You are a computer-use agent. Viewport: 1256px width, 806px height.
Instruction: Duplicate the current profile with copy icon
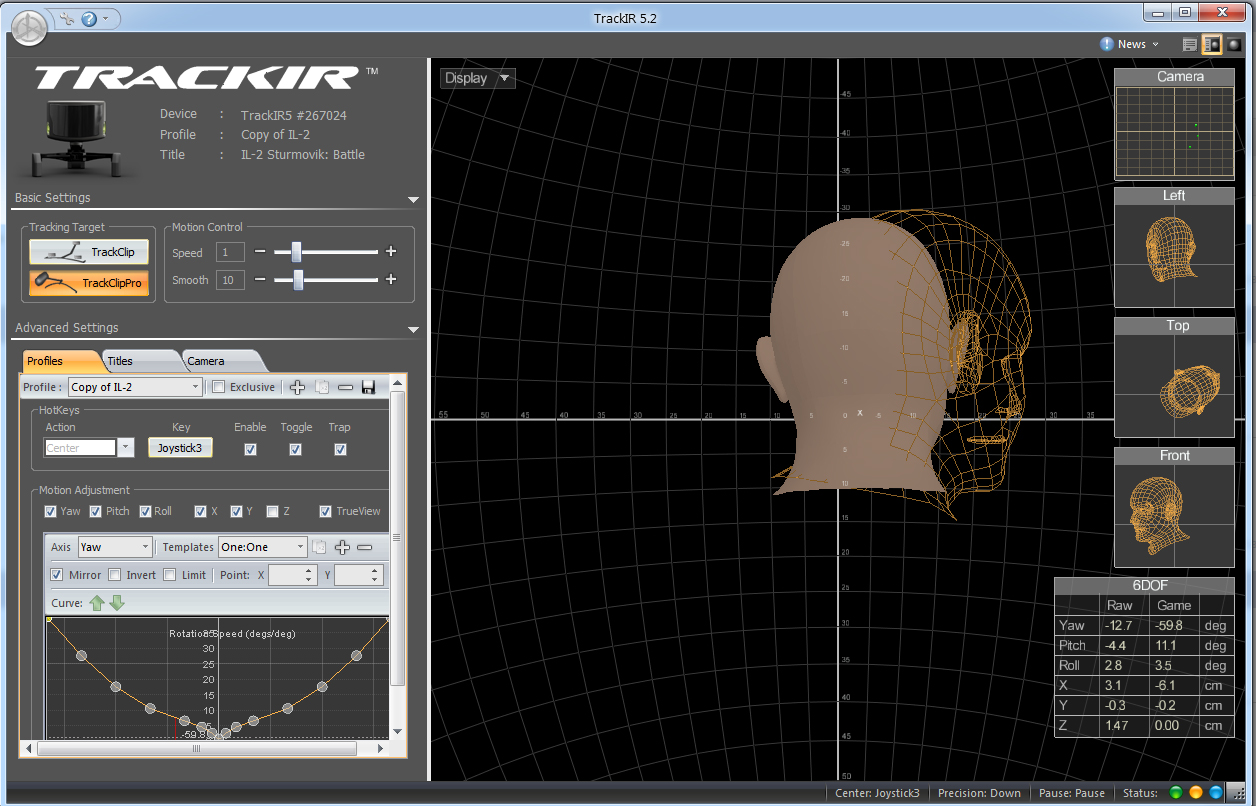tap(321, 387)
